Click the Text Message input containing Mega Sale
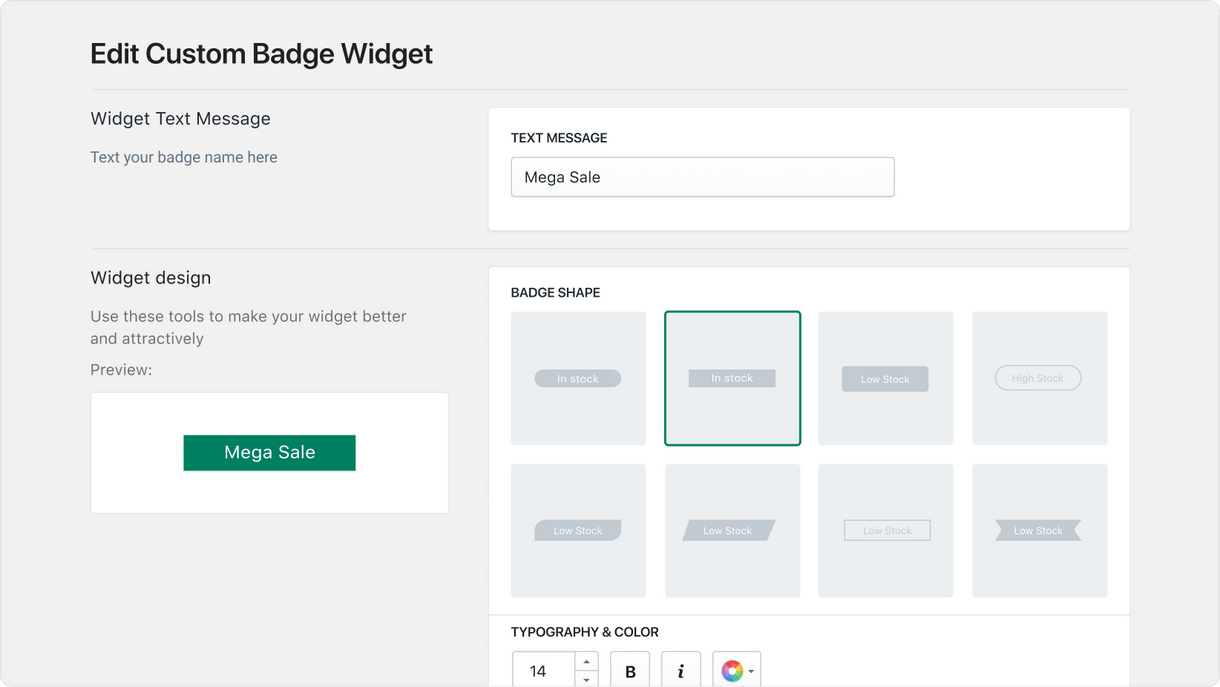This screenshot has height=687, width=1220. (702, 177)
